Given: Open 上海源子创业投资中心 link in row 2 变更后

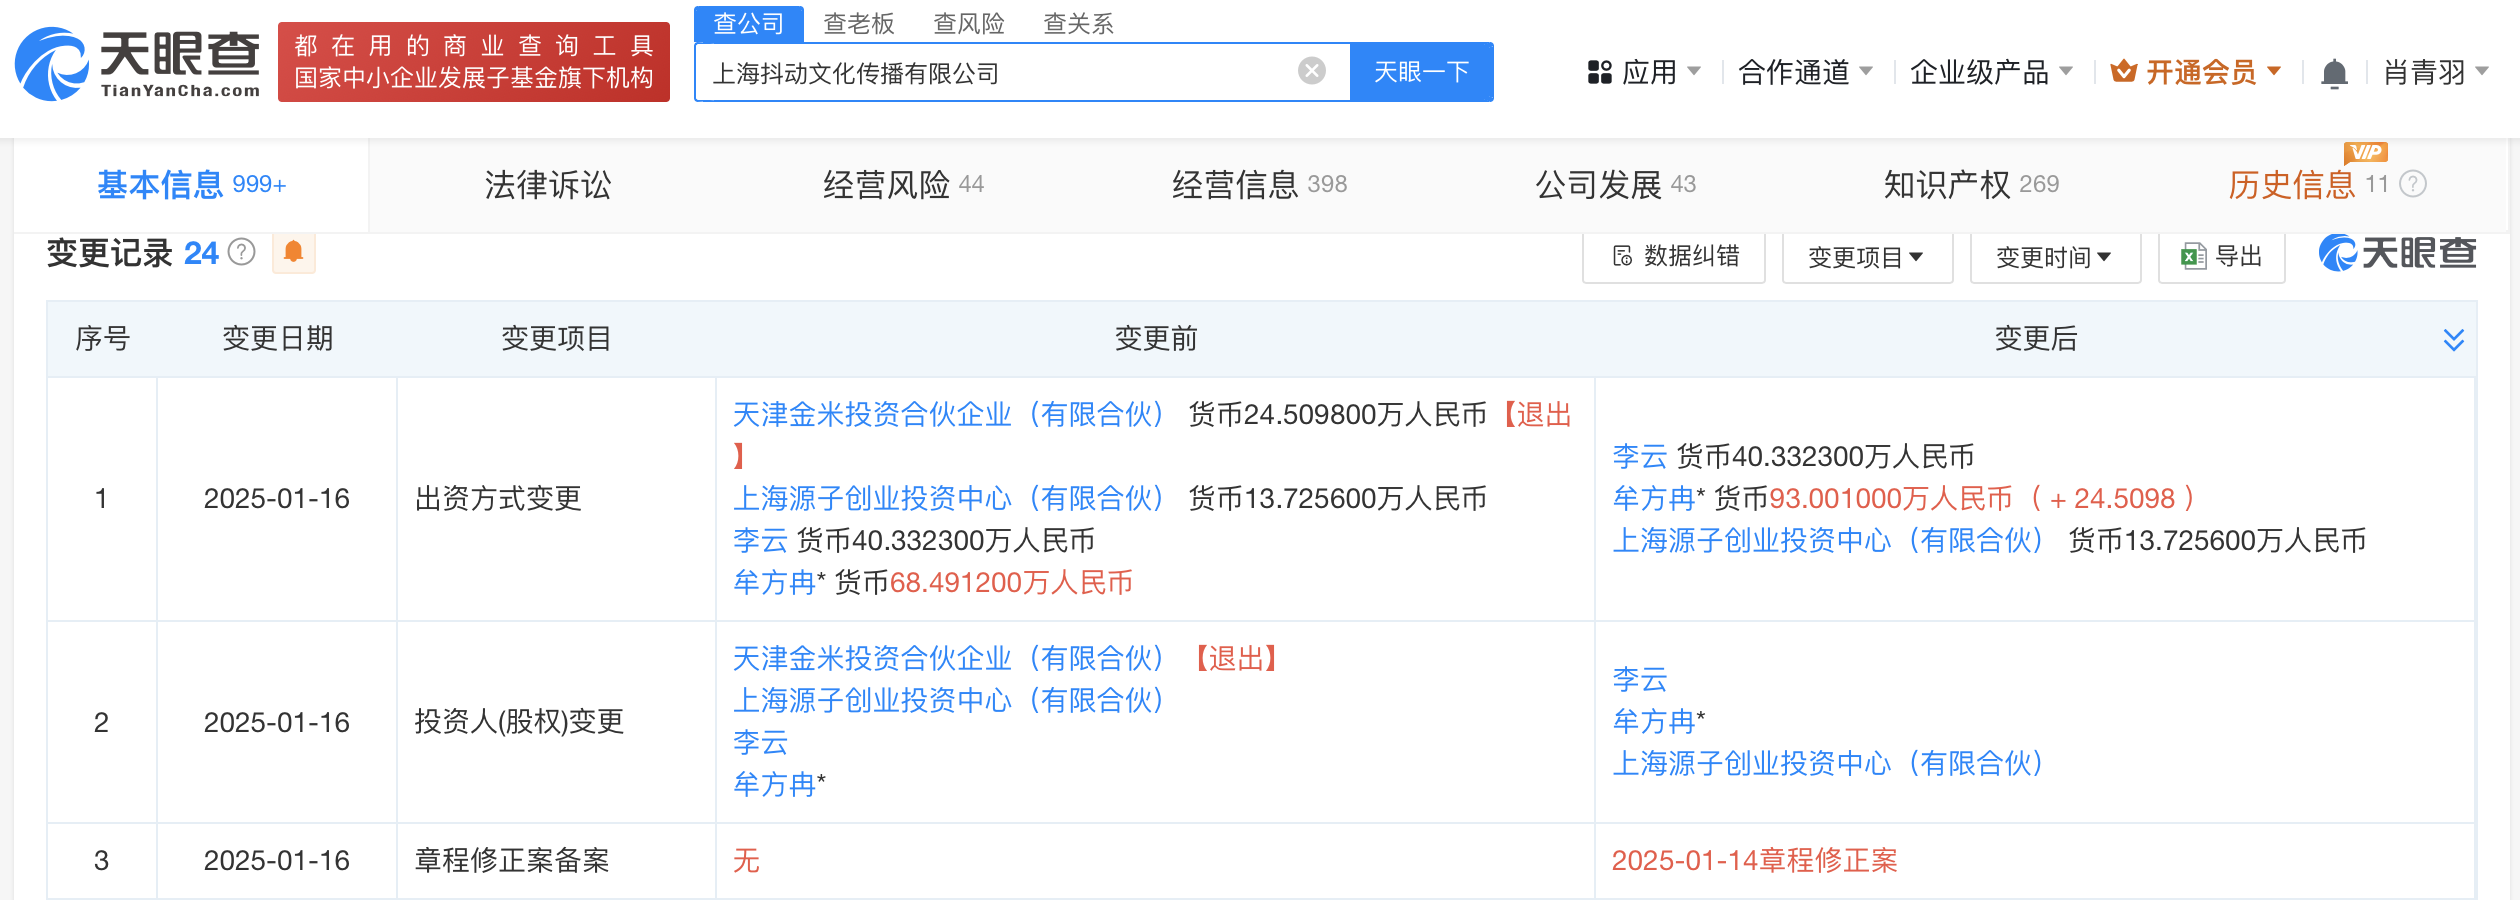Looking at the screenshot, I should (x=1829, y=764).
